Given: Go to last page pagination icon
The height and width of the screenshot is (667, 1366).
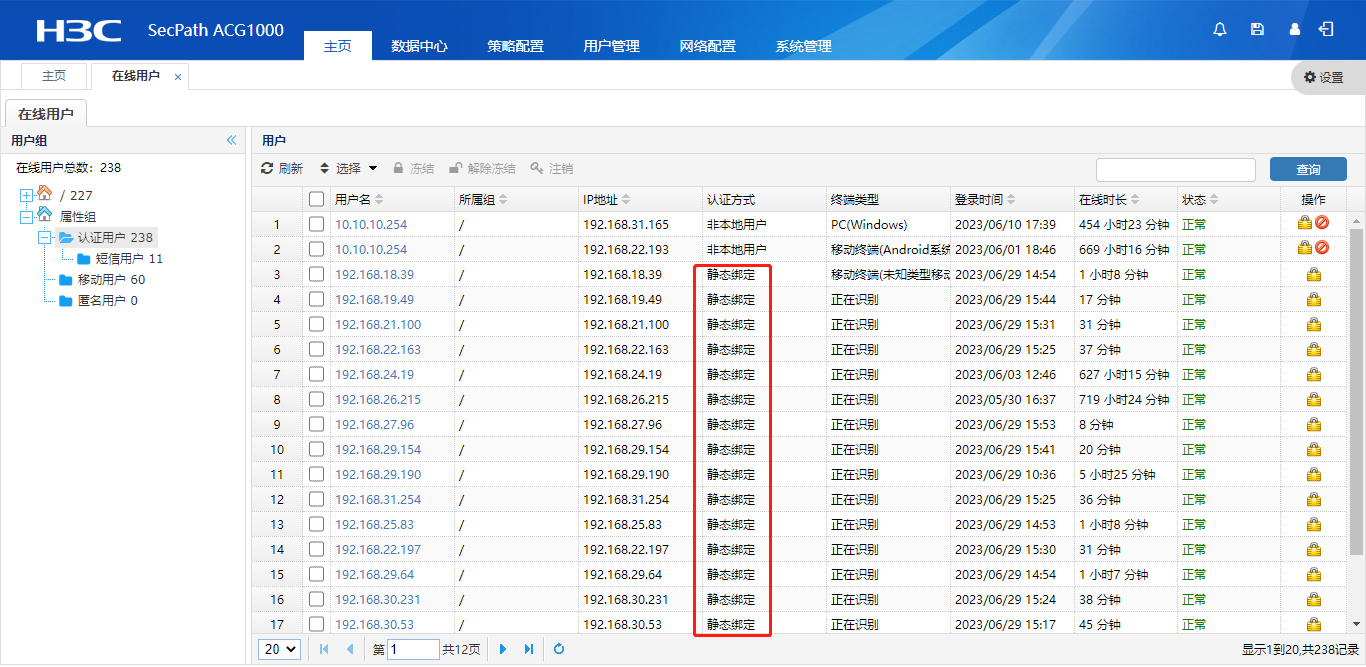Looking at the screenshot, I should coord(529,649).
